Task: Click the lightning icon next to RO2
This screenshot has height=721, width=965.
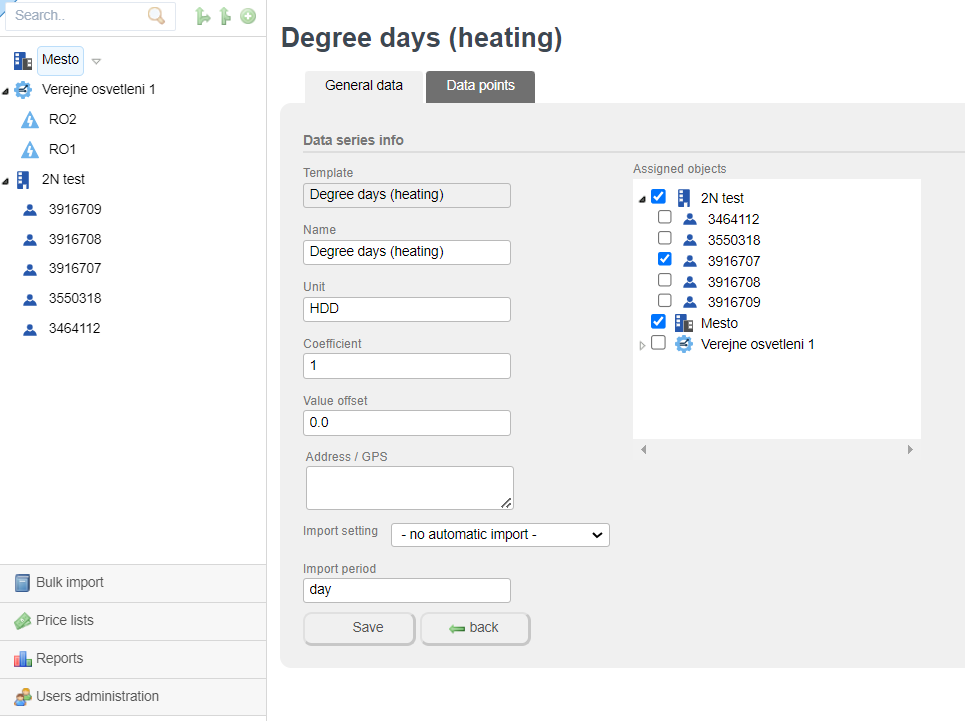Action: (30, 120)
